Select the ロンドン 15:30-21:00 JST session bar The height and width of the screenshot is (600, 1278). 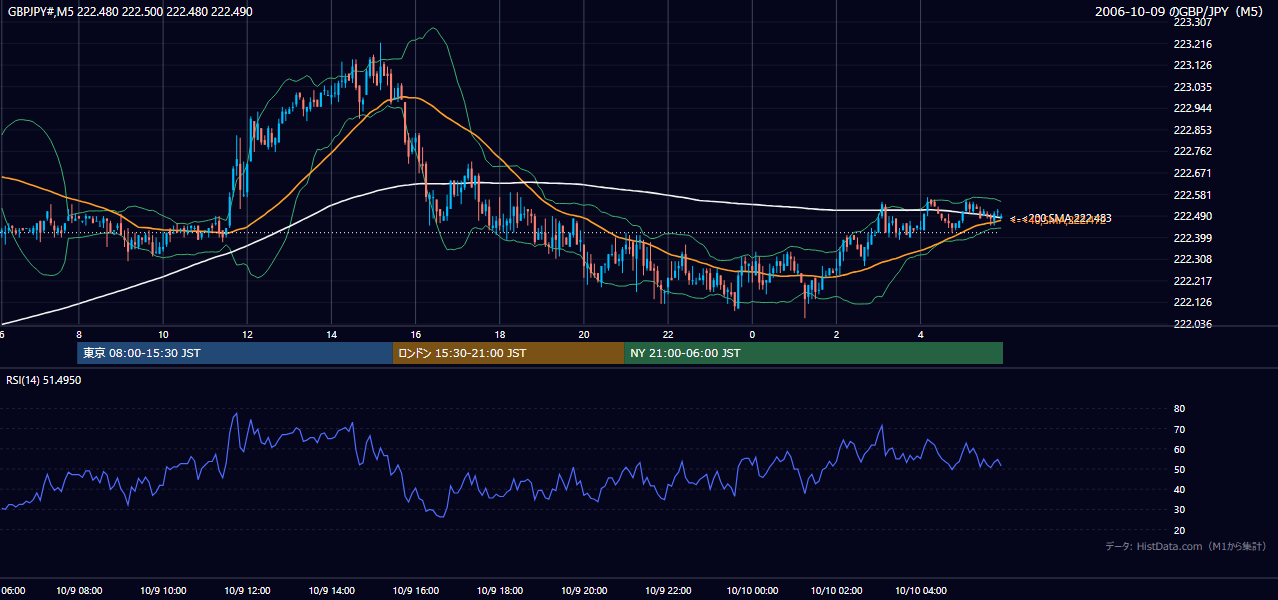tap(508, 353)
